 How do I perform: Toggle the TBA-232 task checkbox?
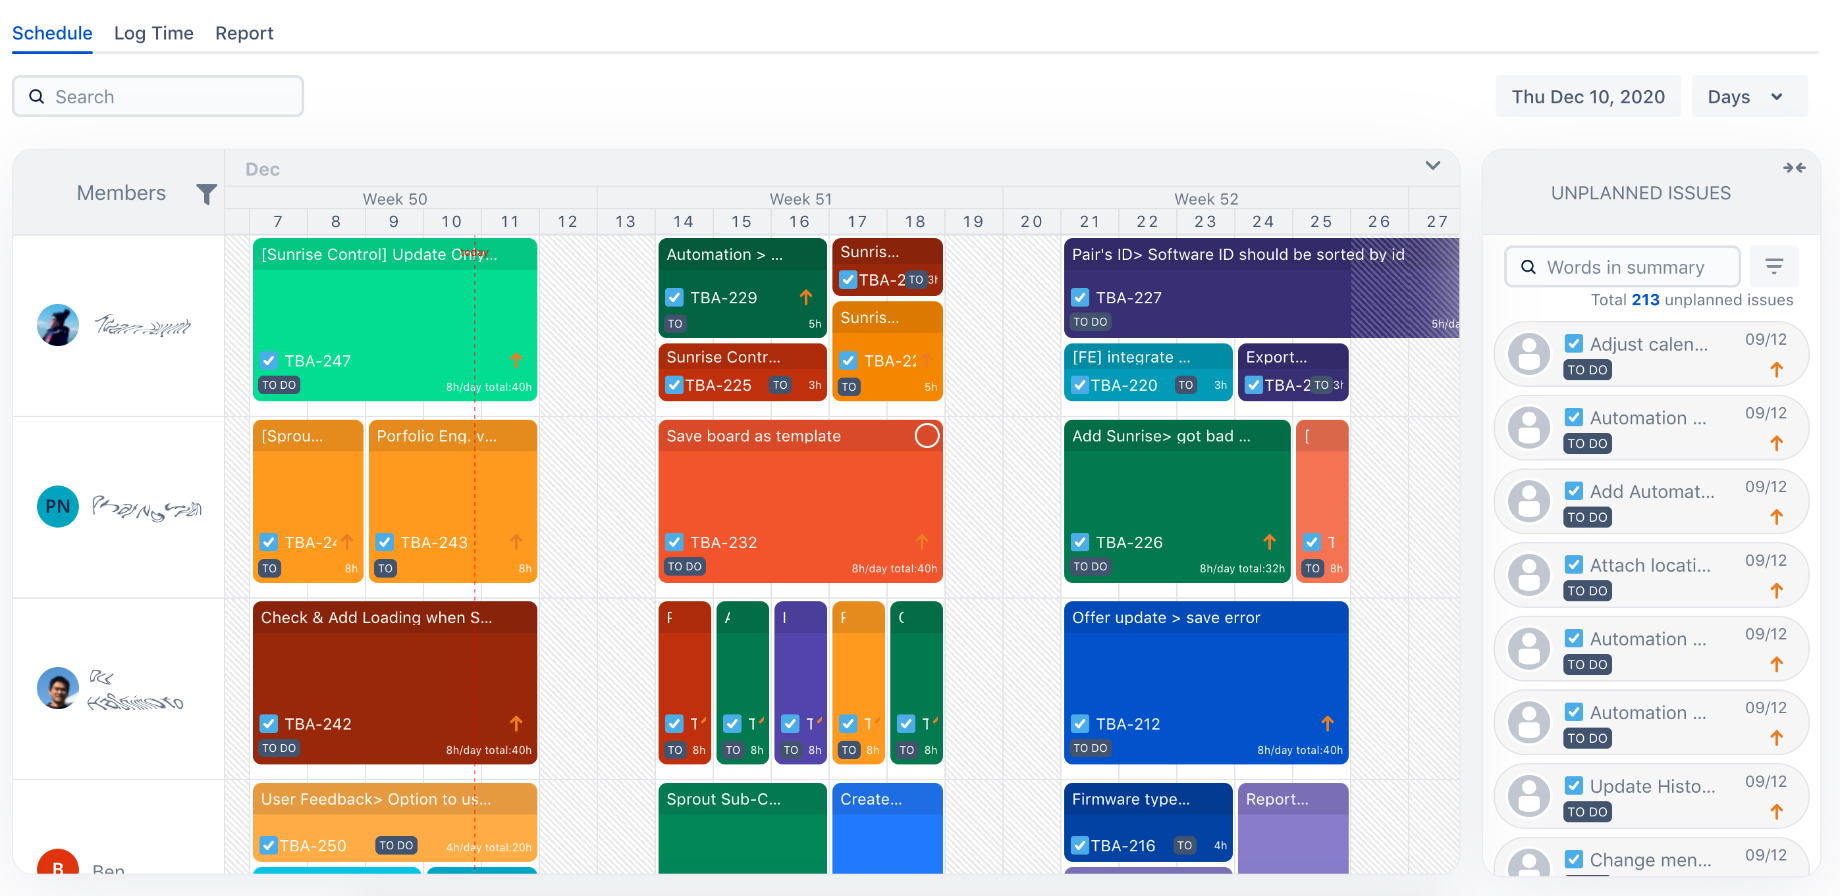tap(675, 542)
